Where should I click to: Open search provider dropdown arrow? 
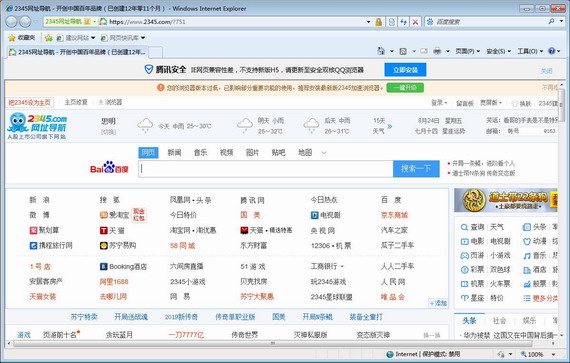(x=562, y=22)
